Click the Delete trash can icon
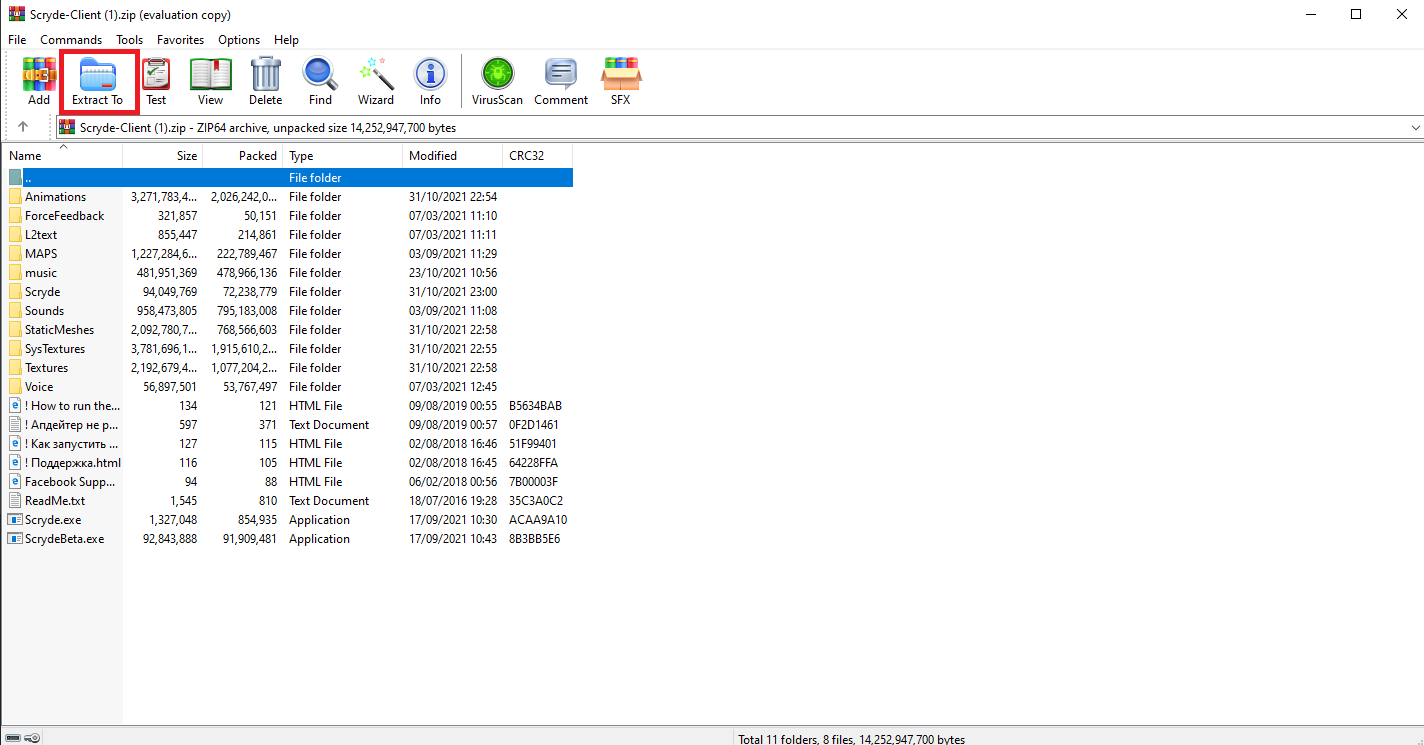Image resolution: width=1424 pixels, height=745 pixels. tap(265, 81)
